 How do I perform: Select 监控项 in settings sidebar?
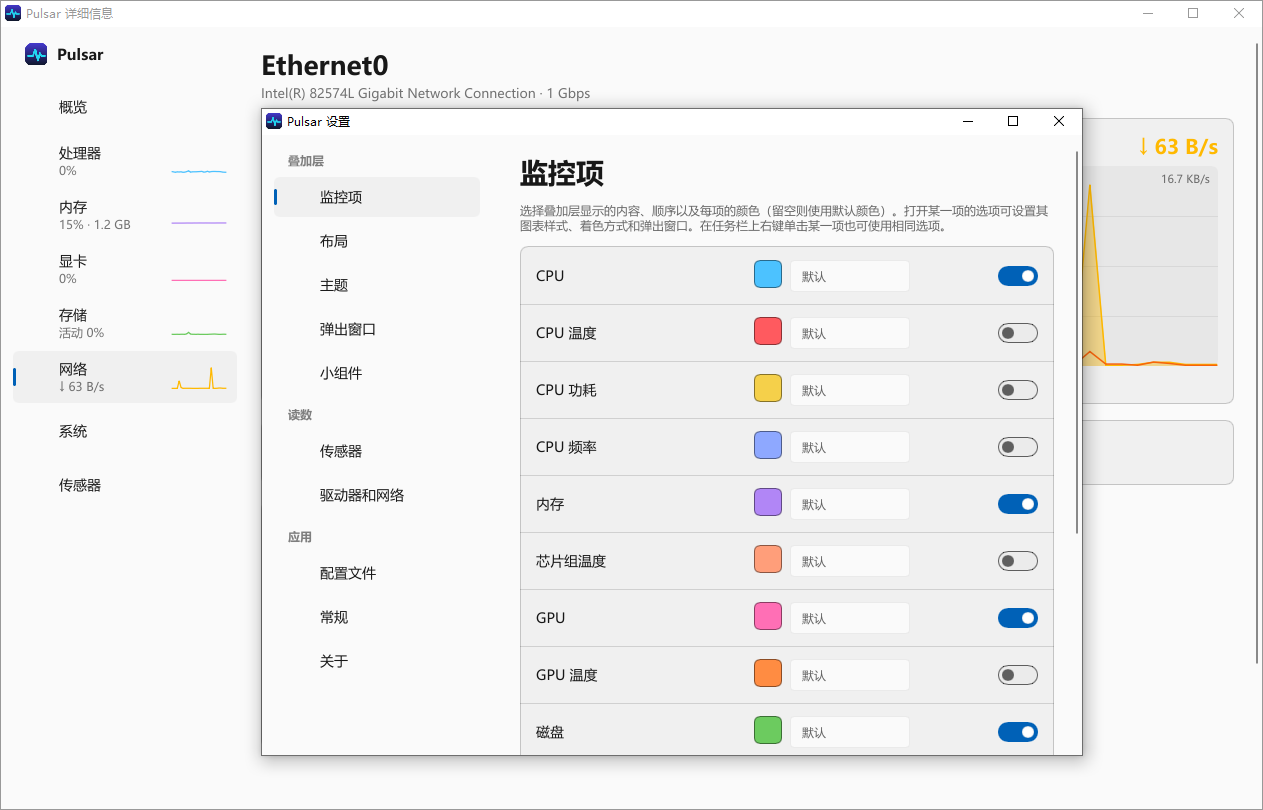tap(377, 197)
